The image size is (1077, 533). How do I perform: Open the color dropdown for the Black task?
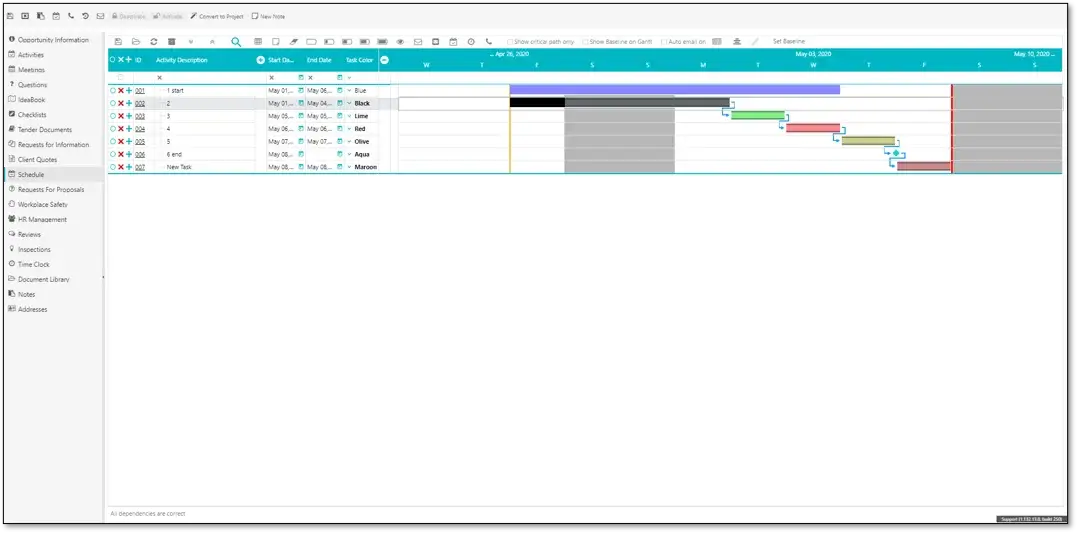pos(349,103)
